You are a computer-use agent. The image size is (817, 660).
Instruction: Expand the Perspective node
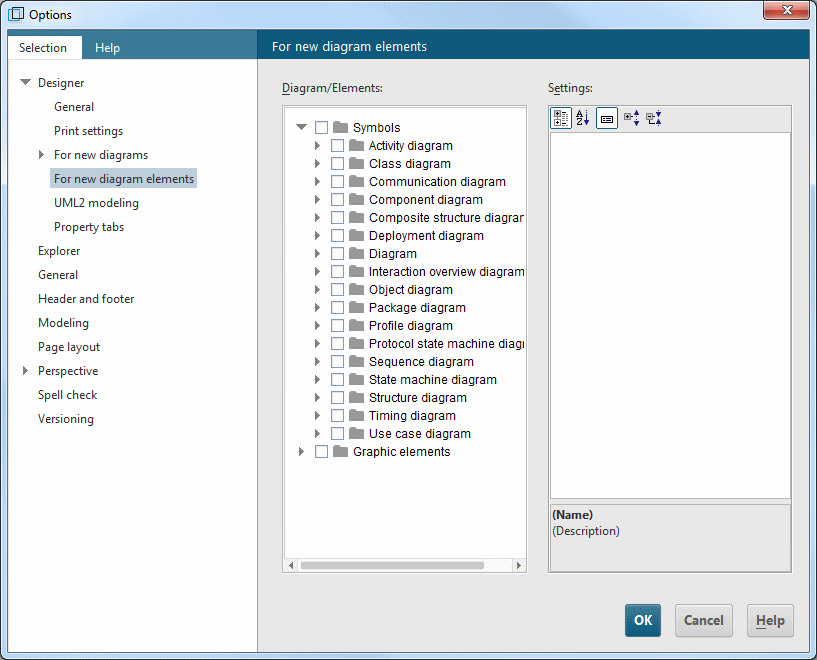(25, 370)
